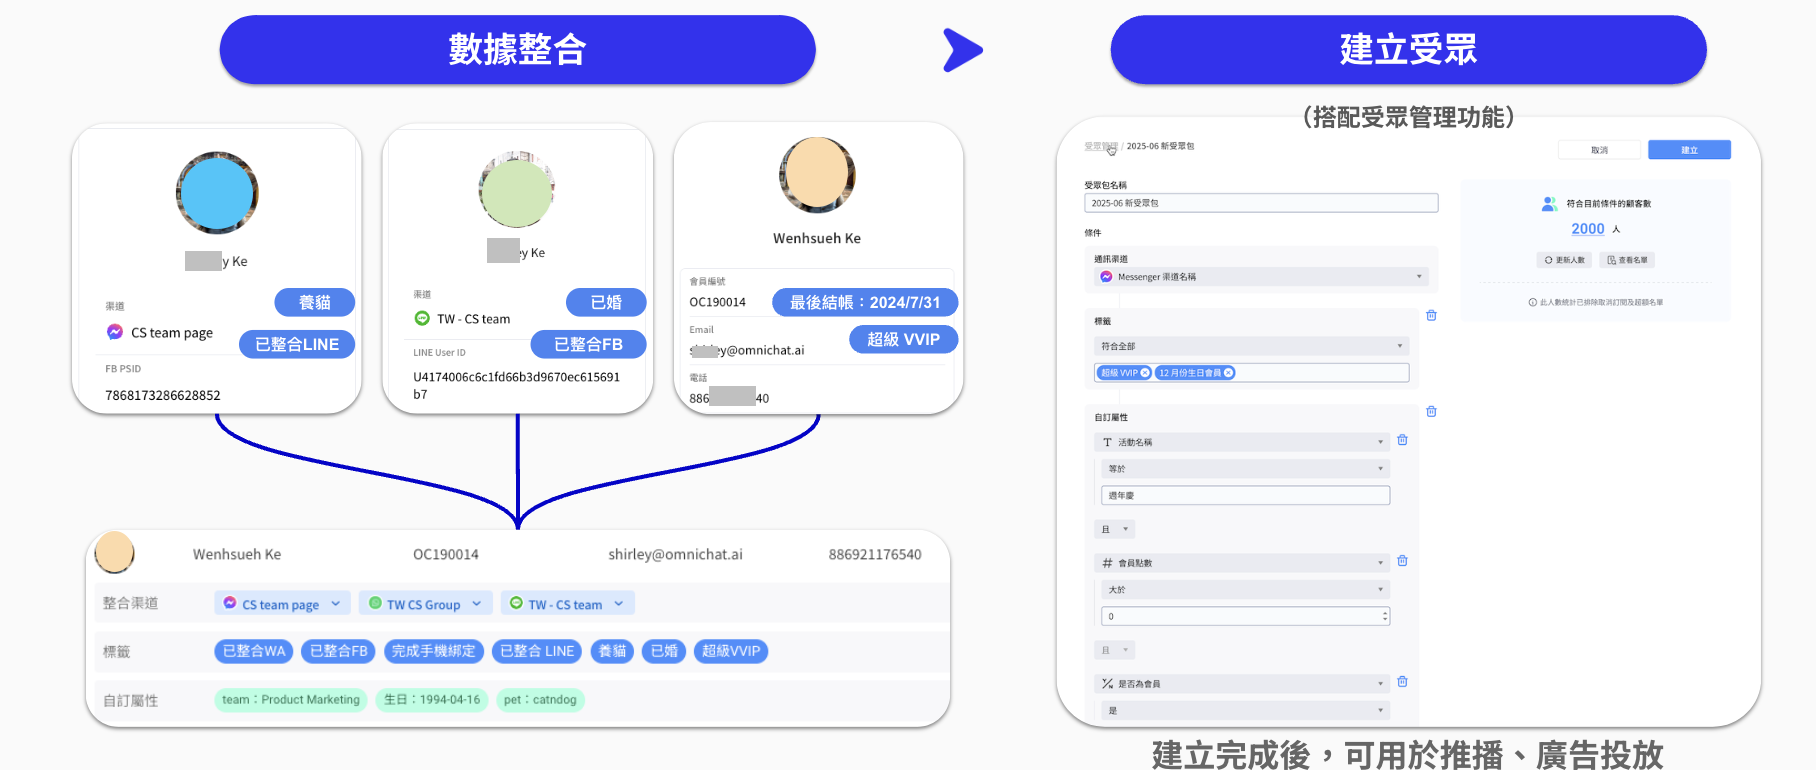Open the 查看名單 view list button
The height and width of the screenshot is (770, 1816).
(x=1628, y=260)
